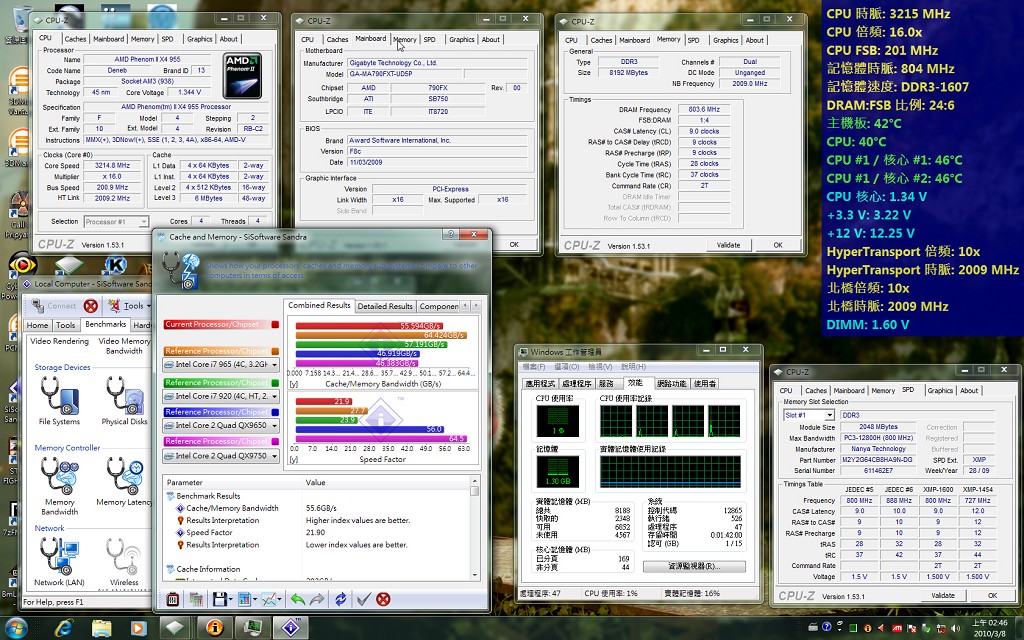Open the Caches tab in the CPU-Z CPU window
1024x640 pixels.
tap(75, 39)
